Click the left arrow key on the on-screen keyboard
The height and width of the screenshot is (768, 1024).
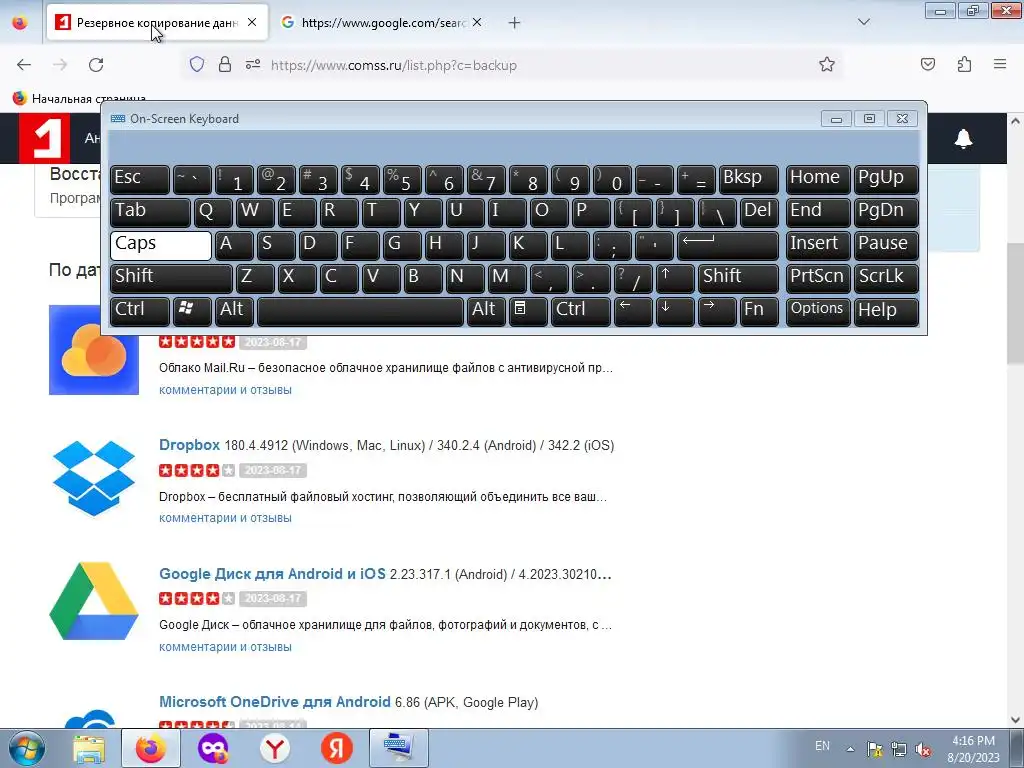633,311
